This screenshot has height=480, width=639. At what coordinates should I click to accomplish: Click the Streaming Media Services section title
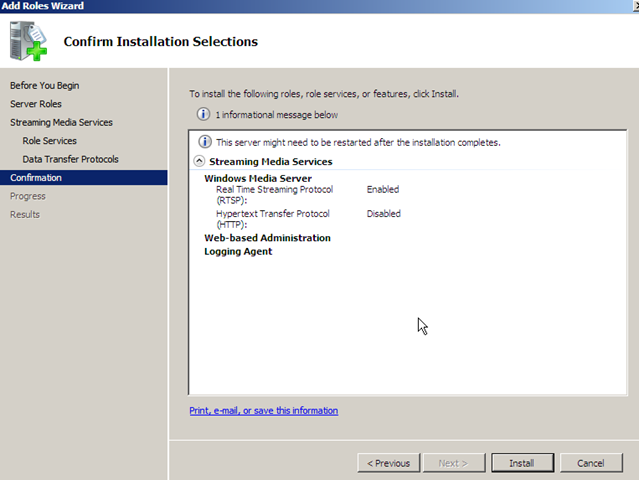click(x=271, y=162)
